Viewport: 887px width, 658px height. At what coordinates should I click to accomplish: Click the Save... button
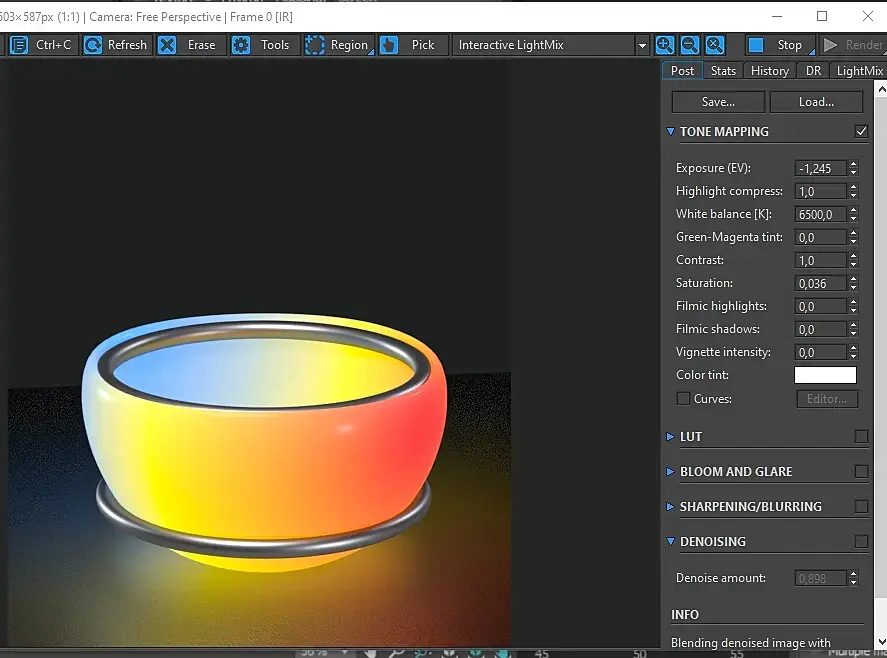[x=718, y=102]
